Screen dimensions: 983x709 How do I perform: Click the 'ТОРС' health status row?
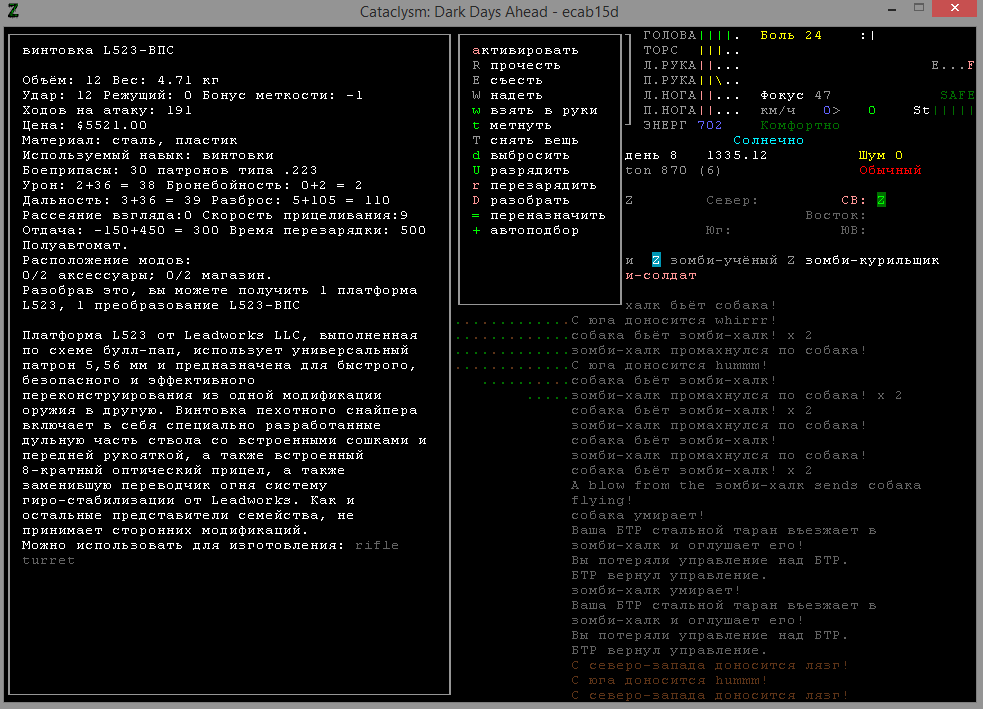point(691,50)
